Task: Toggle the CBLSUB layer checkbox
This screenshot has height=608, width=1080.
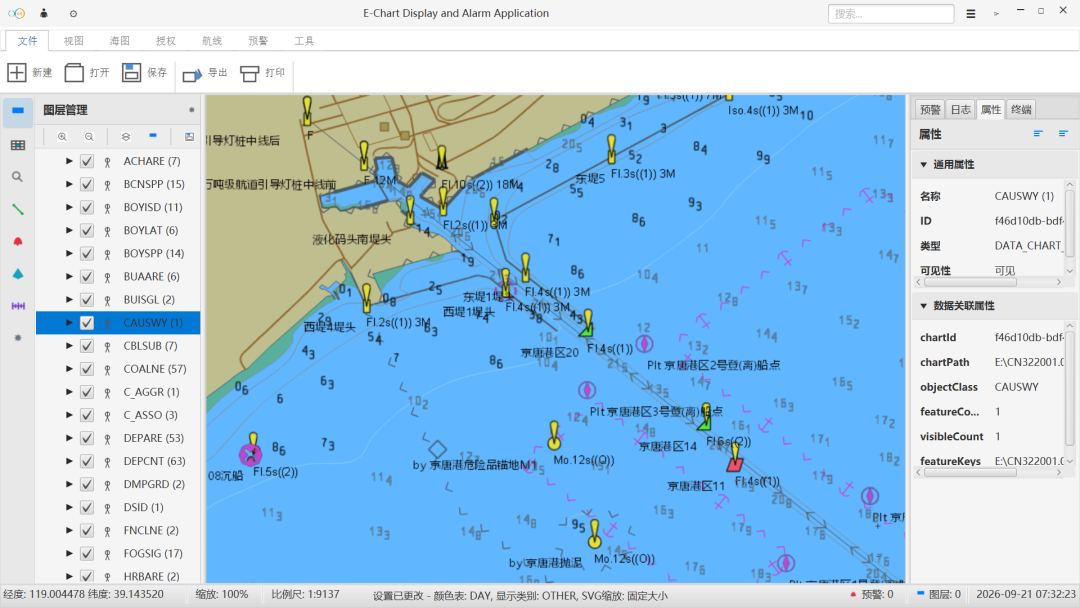Action: click(87, 346)
